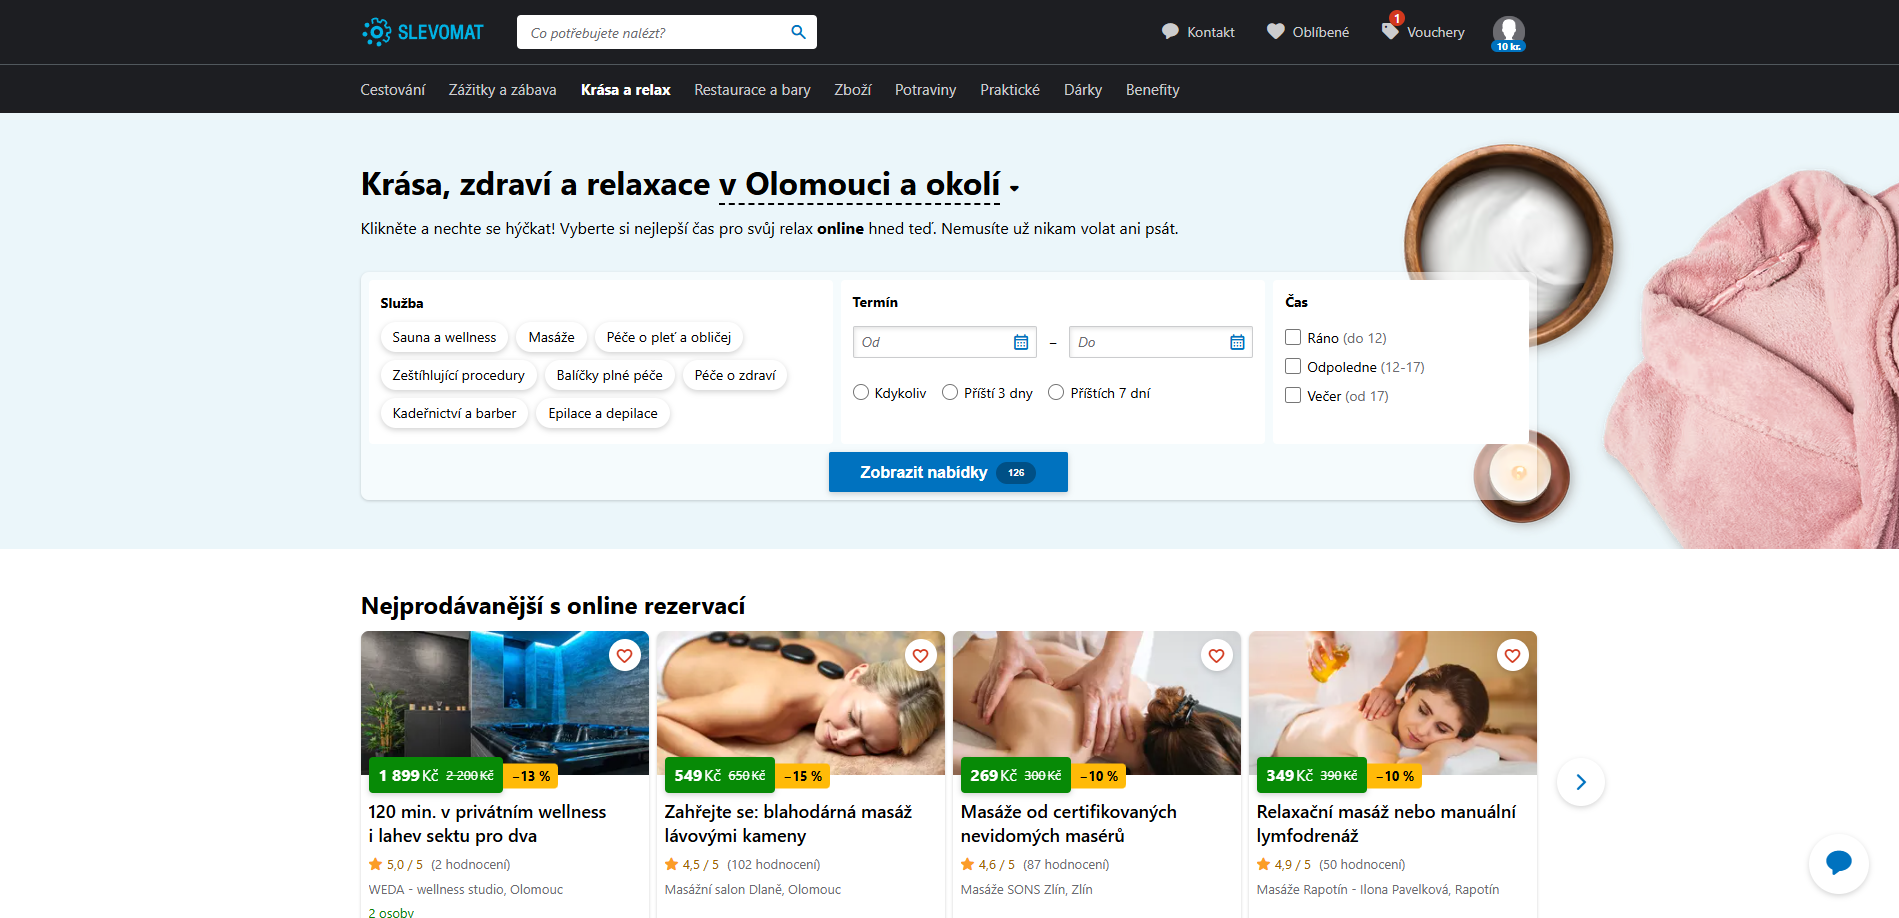
Task: Open Vouchery tag icon
Action: pyautogui.click(x=1390, y=31)
